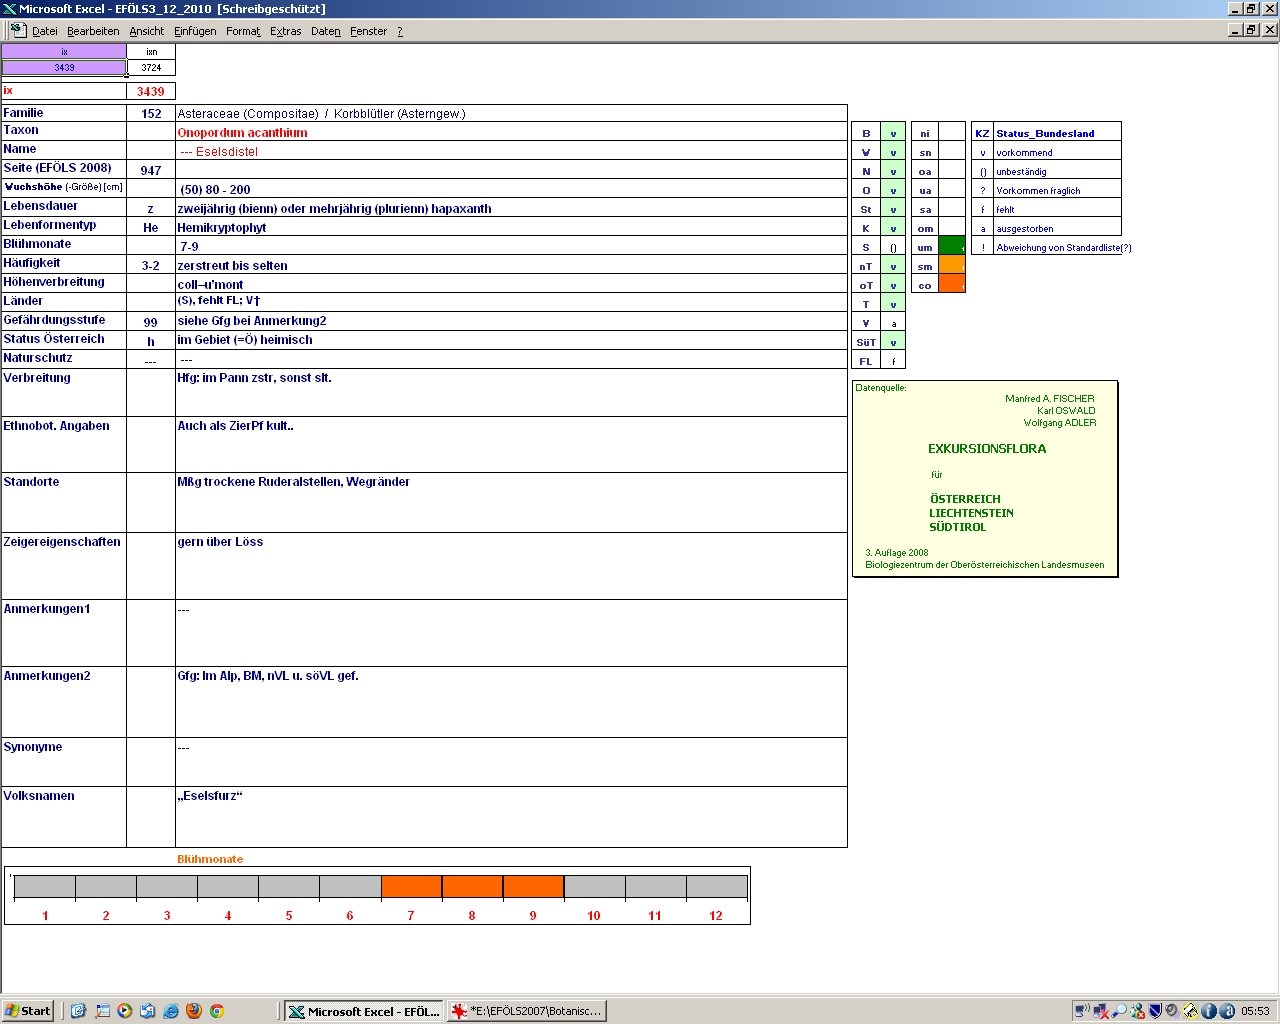The width and height of the screenshot is (1280, 1024).
Task: Launch Firefox from quick launch
Action: [193, 1011]
